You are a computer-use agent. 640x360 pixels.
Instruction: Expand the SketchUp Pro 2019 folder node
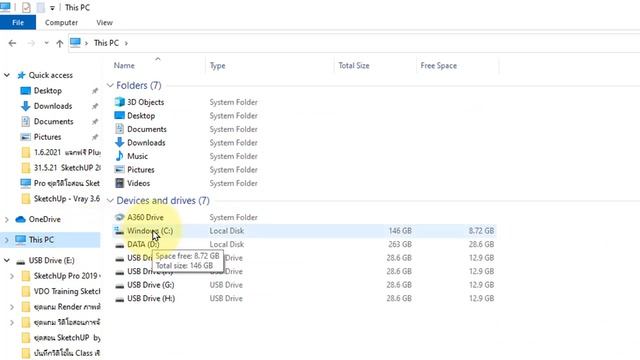pos(12,276)
